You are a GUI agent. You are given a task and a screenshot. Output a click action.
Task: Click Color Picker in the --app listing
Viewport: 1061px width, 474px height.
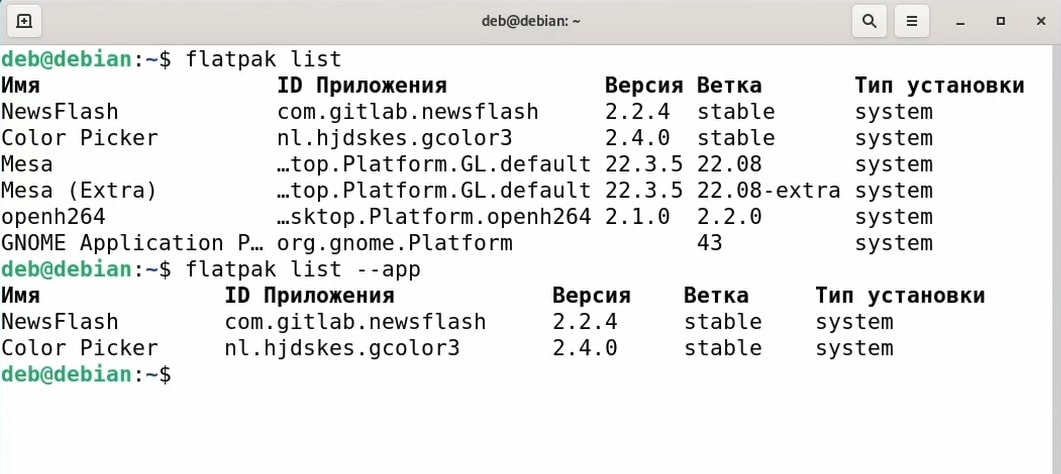pos(78,348)
